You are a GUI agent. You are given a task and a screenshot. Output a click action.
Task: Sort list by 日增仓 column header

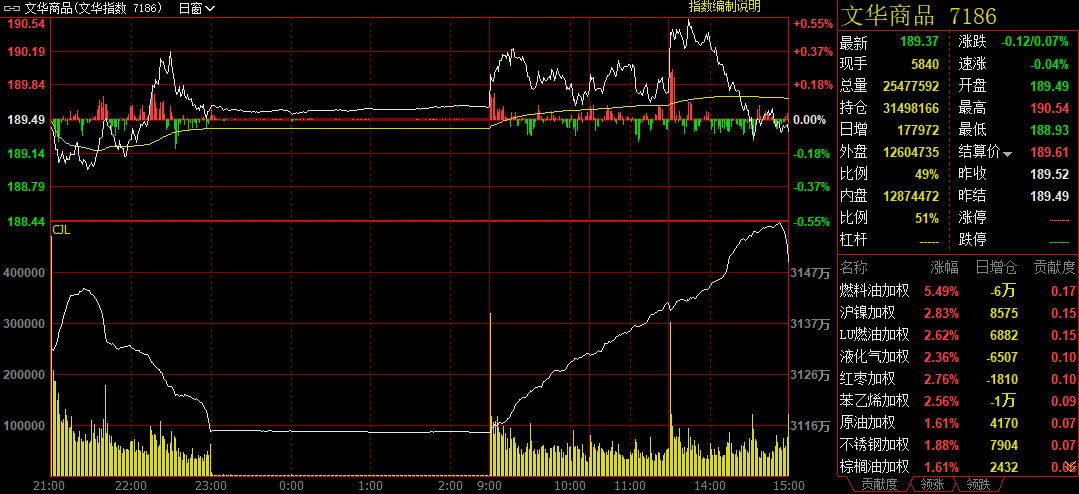(996, 268)
